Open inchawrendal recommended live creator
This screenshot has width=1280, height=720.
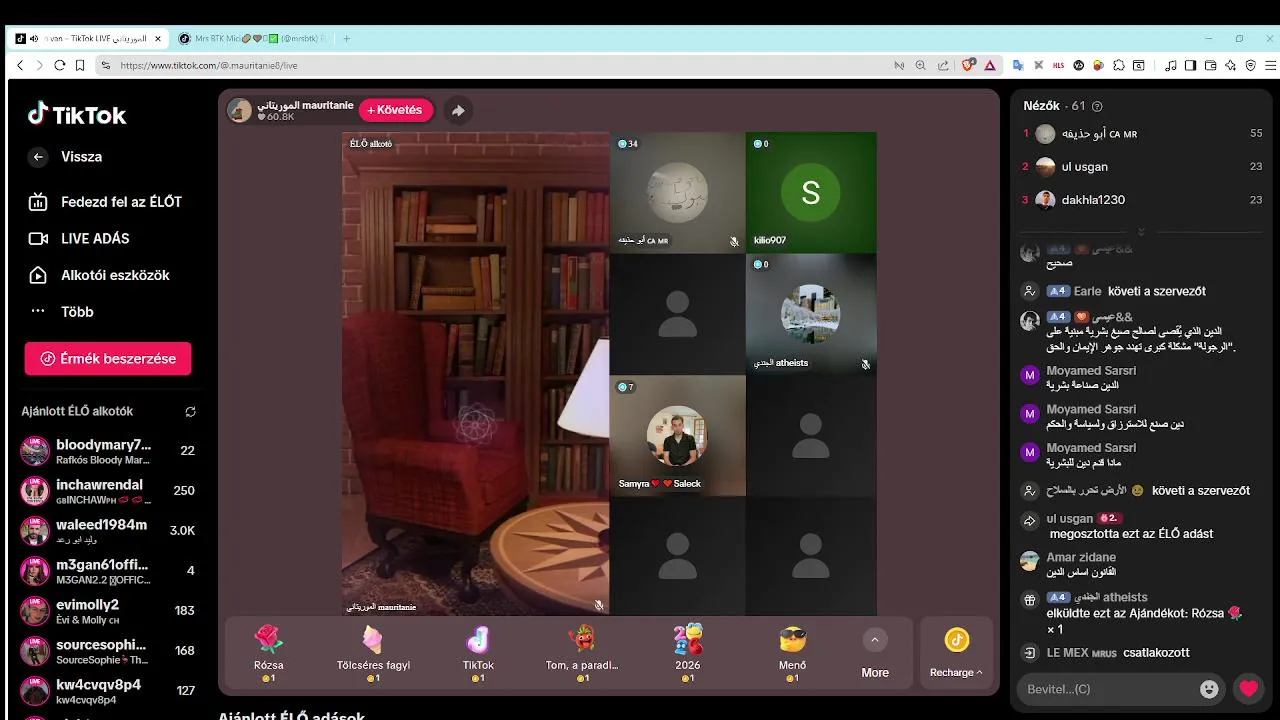click(108, 491)
